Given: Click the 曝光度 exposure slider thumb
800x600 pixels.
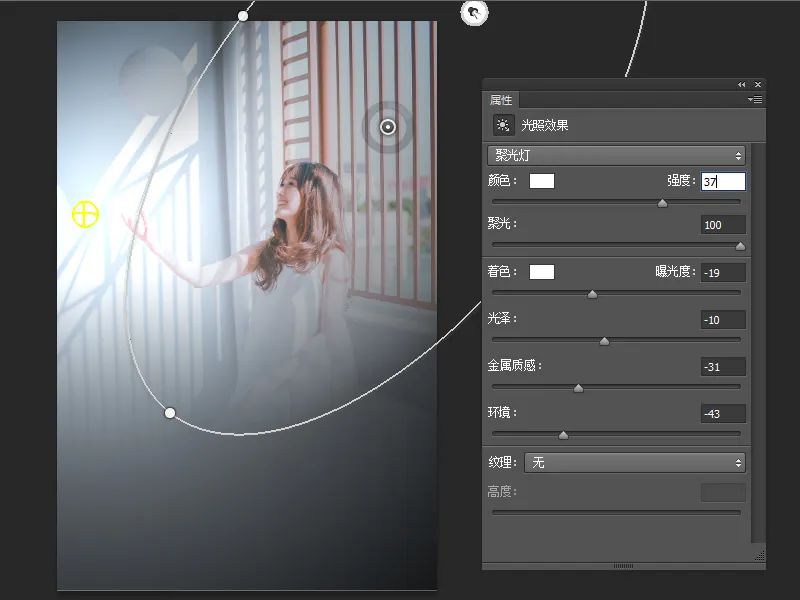Looking at the screenshot, I should click(592, 294).
